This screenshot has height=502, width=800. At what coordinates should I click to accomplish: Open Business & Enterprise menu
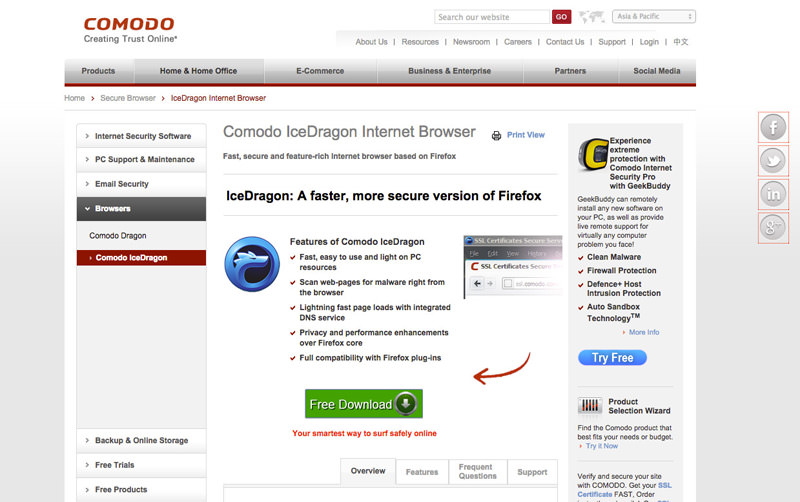point(449,71)
